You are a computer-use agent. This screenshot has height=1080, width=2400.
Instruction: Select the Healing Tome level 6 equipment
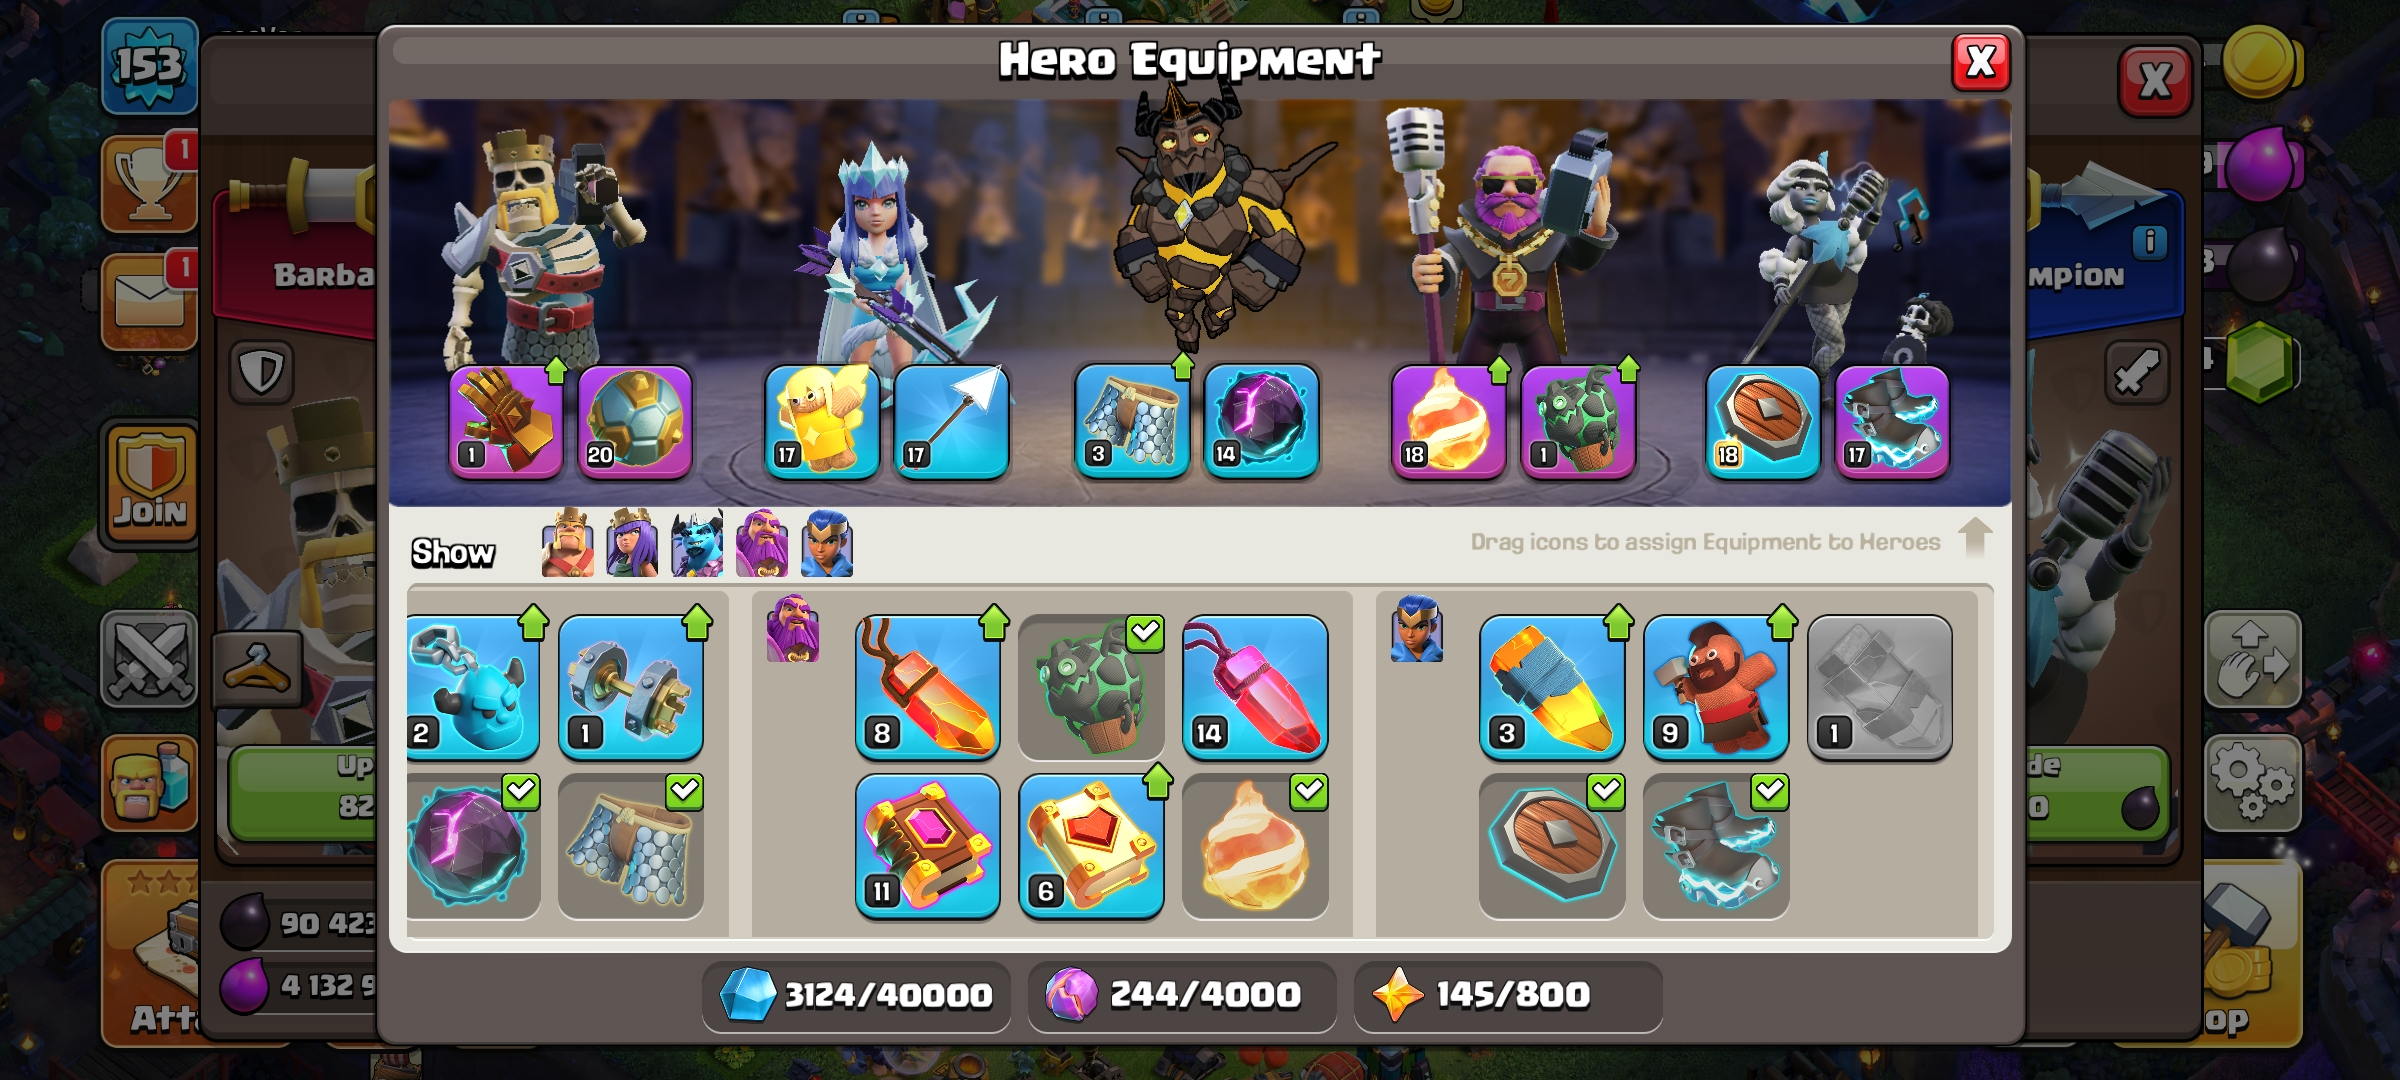coord(1091,846)
